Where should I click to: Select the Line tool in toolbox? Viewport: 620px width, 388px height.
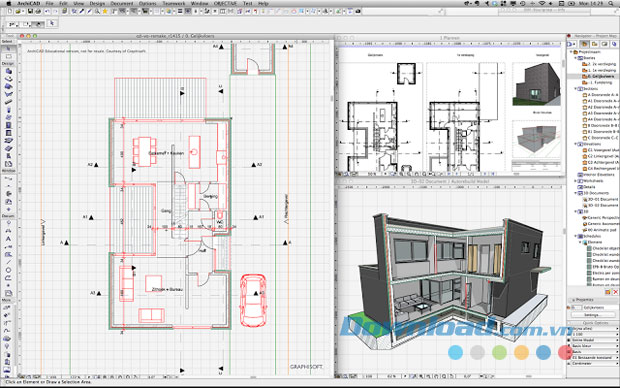click(x=8, y=262)
